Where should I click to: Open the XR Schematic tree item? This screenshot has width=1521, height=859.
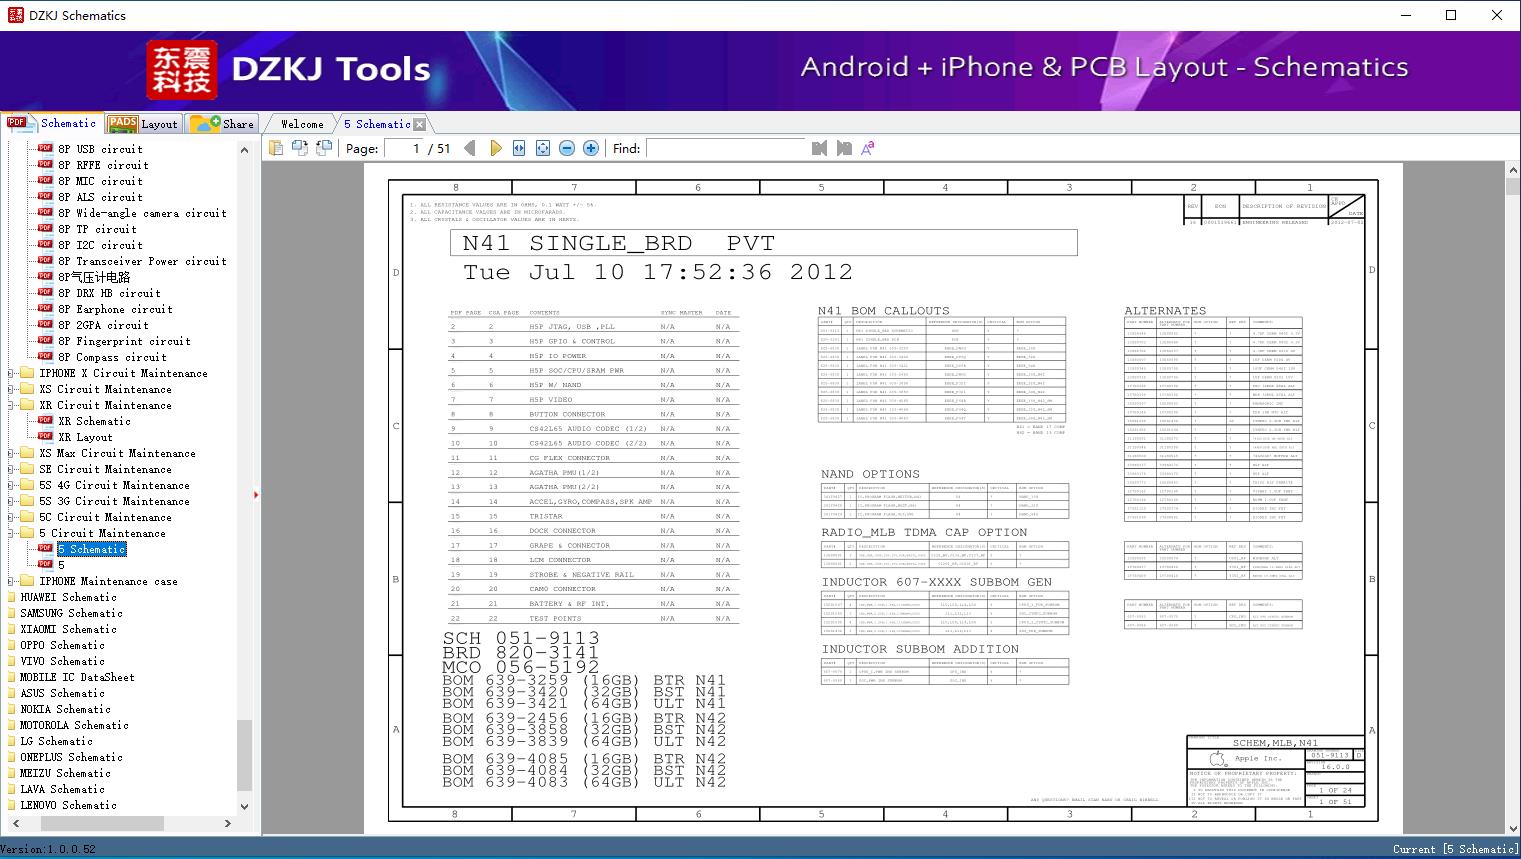click(94, 421)
